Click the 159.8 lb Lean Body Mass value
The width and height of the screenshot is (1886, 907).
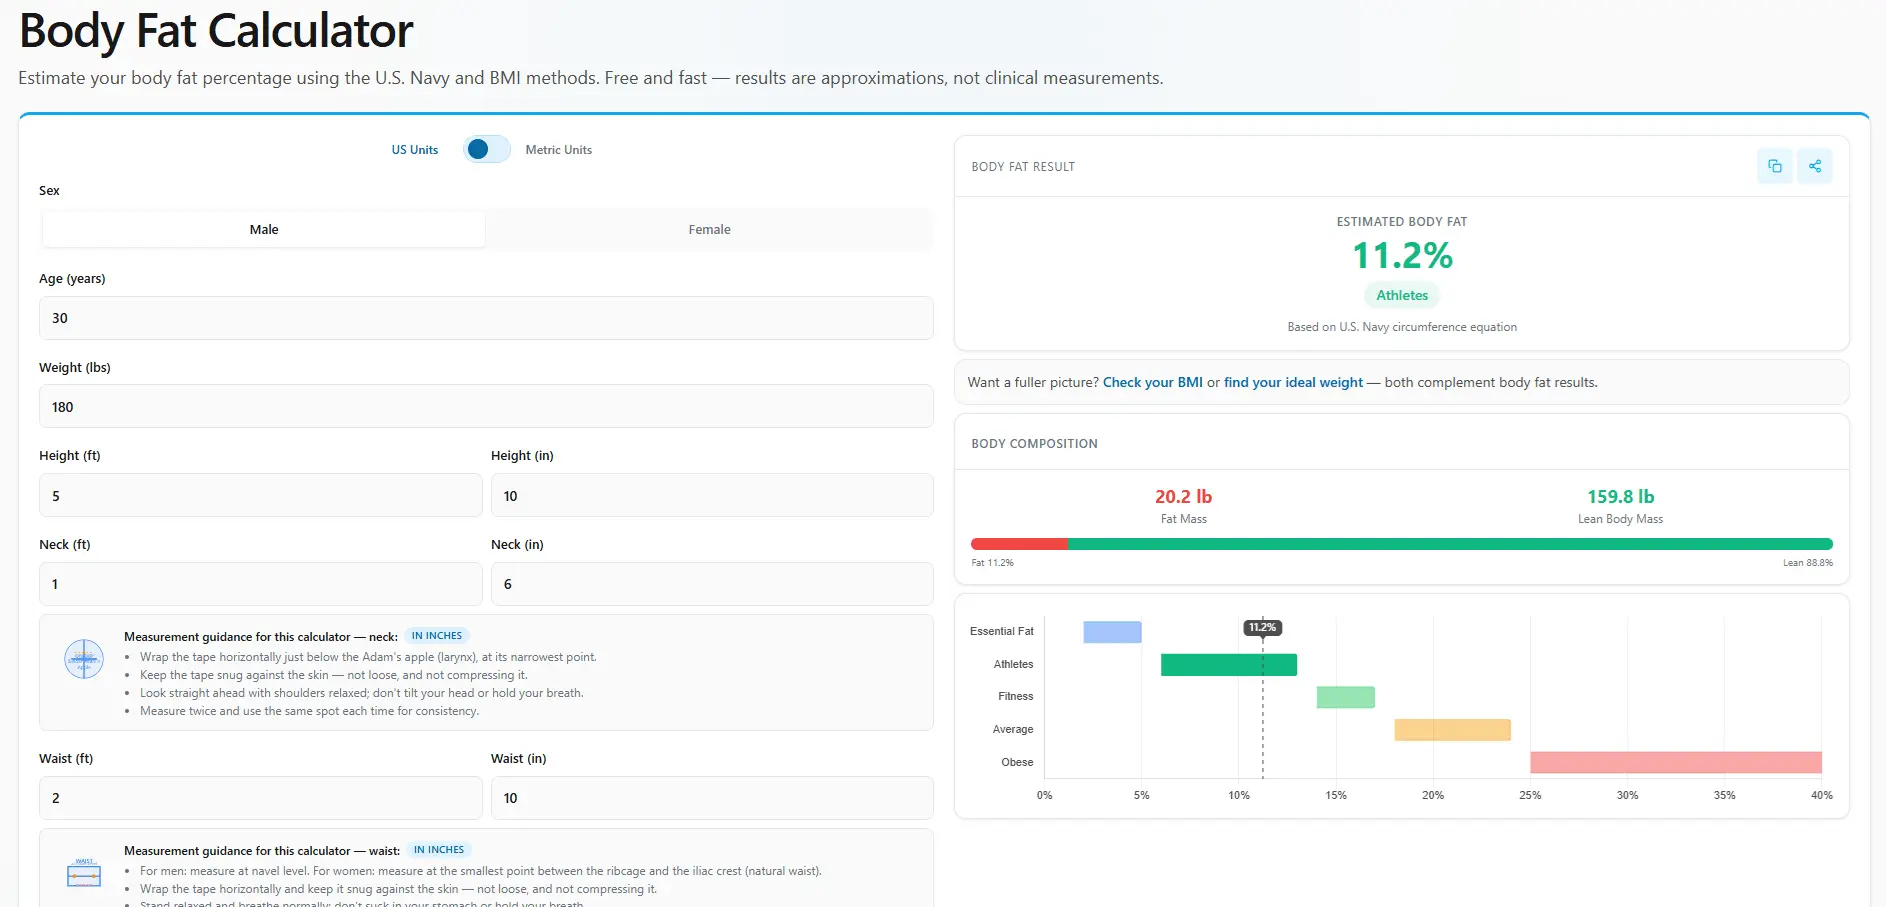pyautogui.click(x=1620, y=496)
